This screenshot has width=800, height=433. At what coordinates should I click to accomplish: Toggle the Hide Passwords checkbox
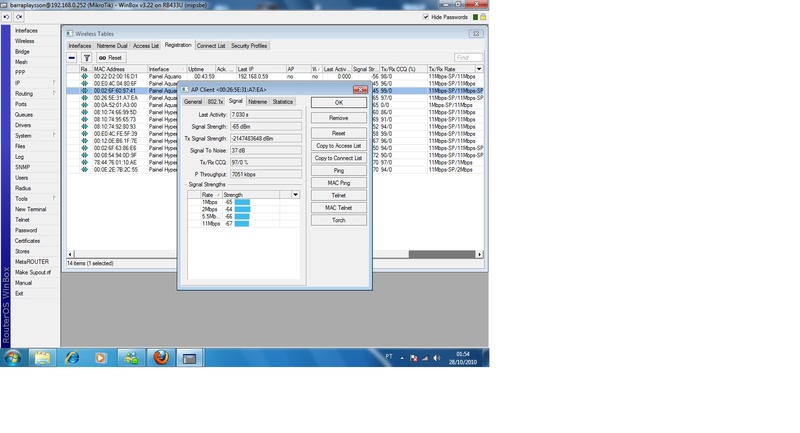point(426,17)
